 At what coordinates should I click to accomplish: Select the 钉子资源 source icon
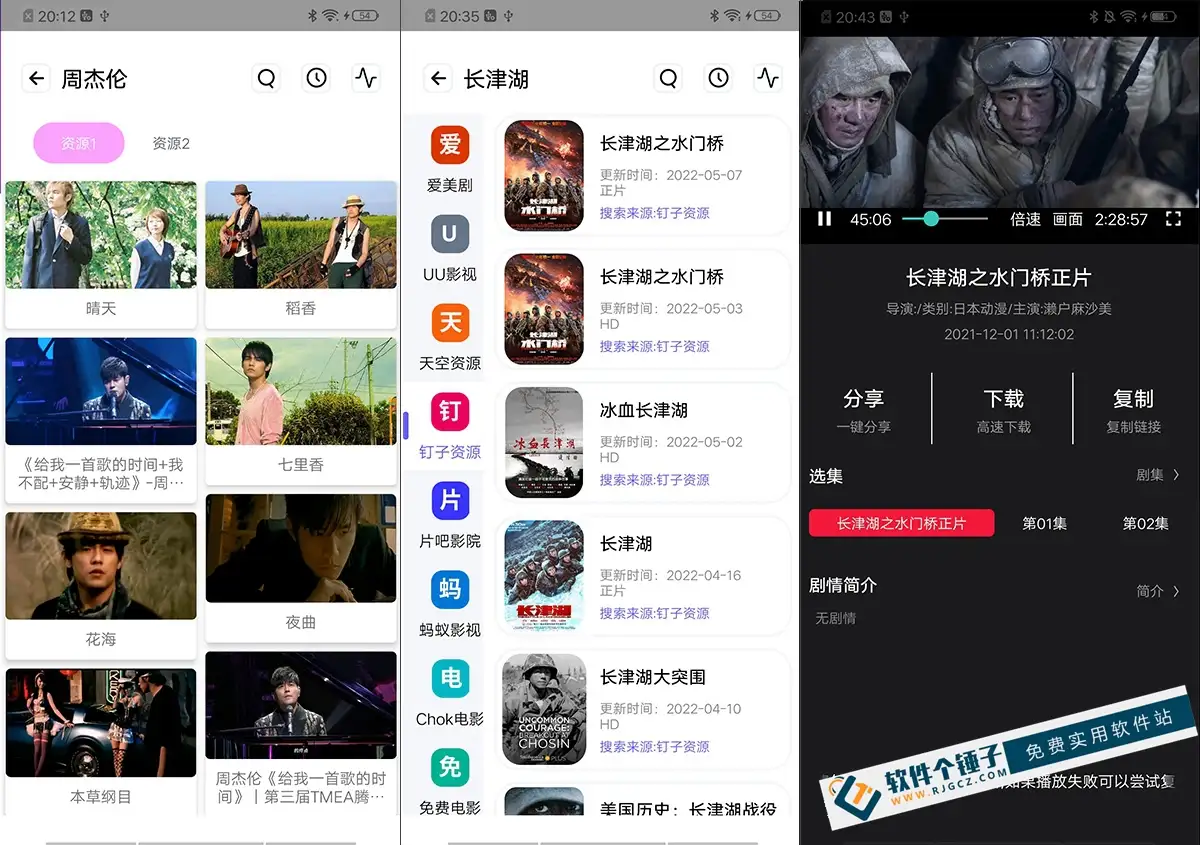[x=450, y=412]
